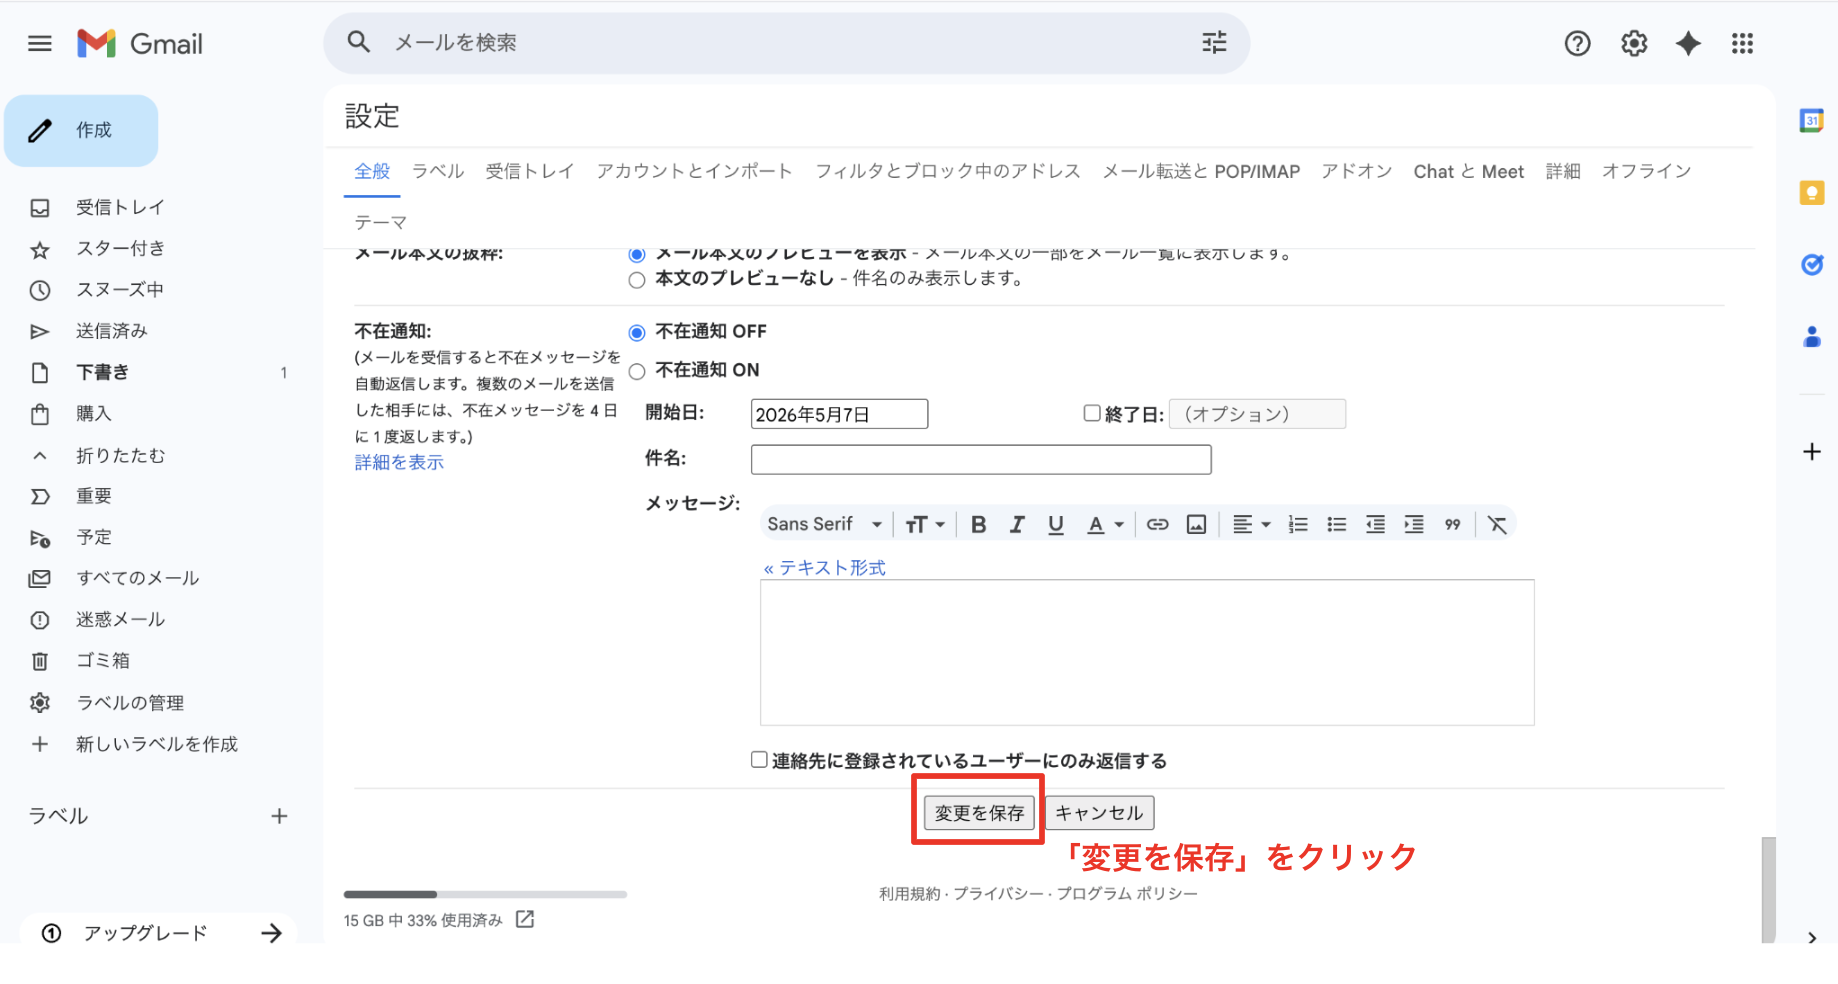Select 本文のプレビューなし radio button
This screenshot has width=1838, height=984.
637,280
